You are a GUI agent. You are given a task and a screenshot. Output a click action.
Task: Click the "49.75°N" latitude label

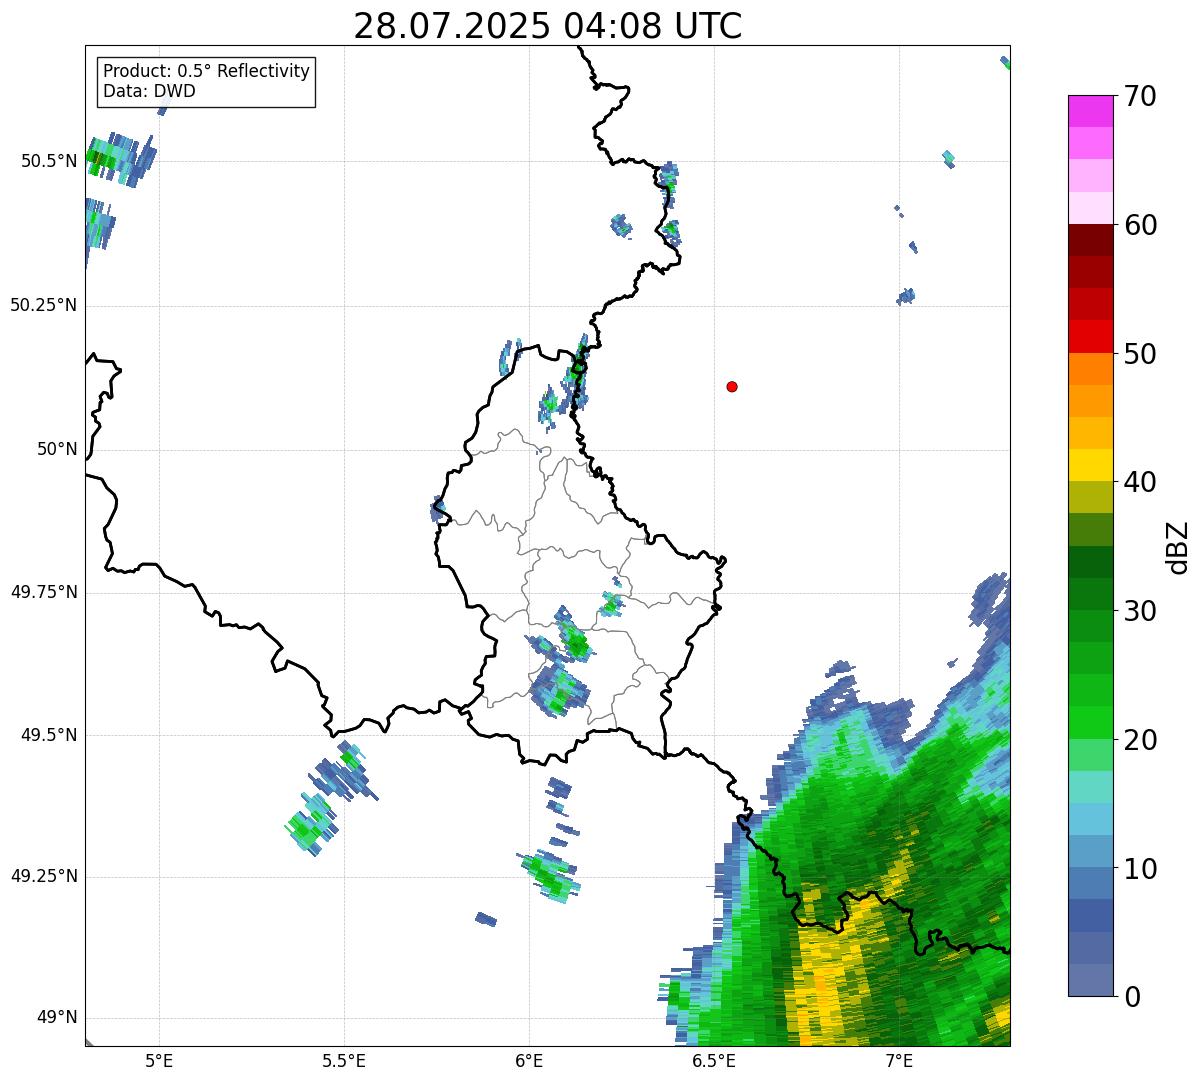point(43,592)
